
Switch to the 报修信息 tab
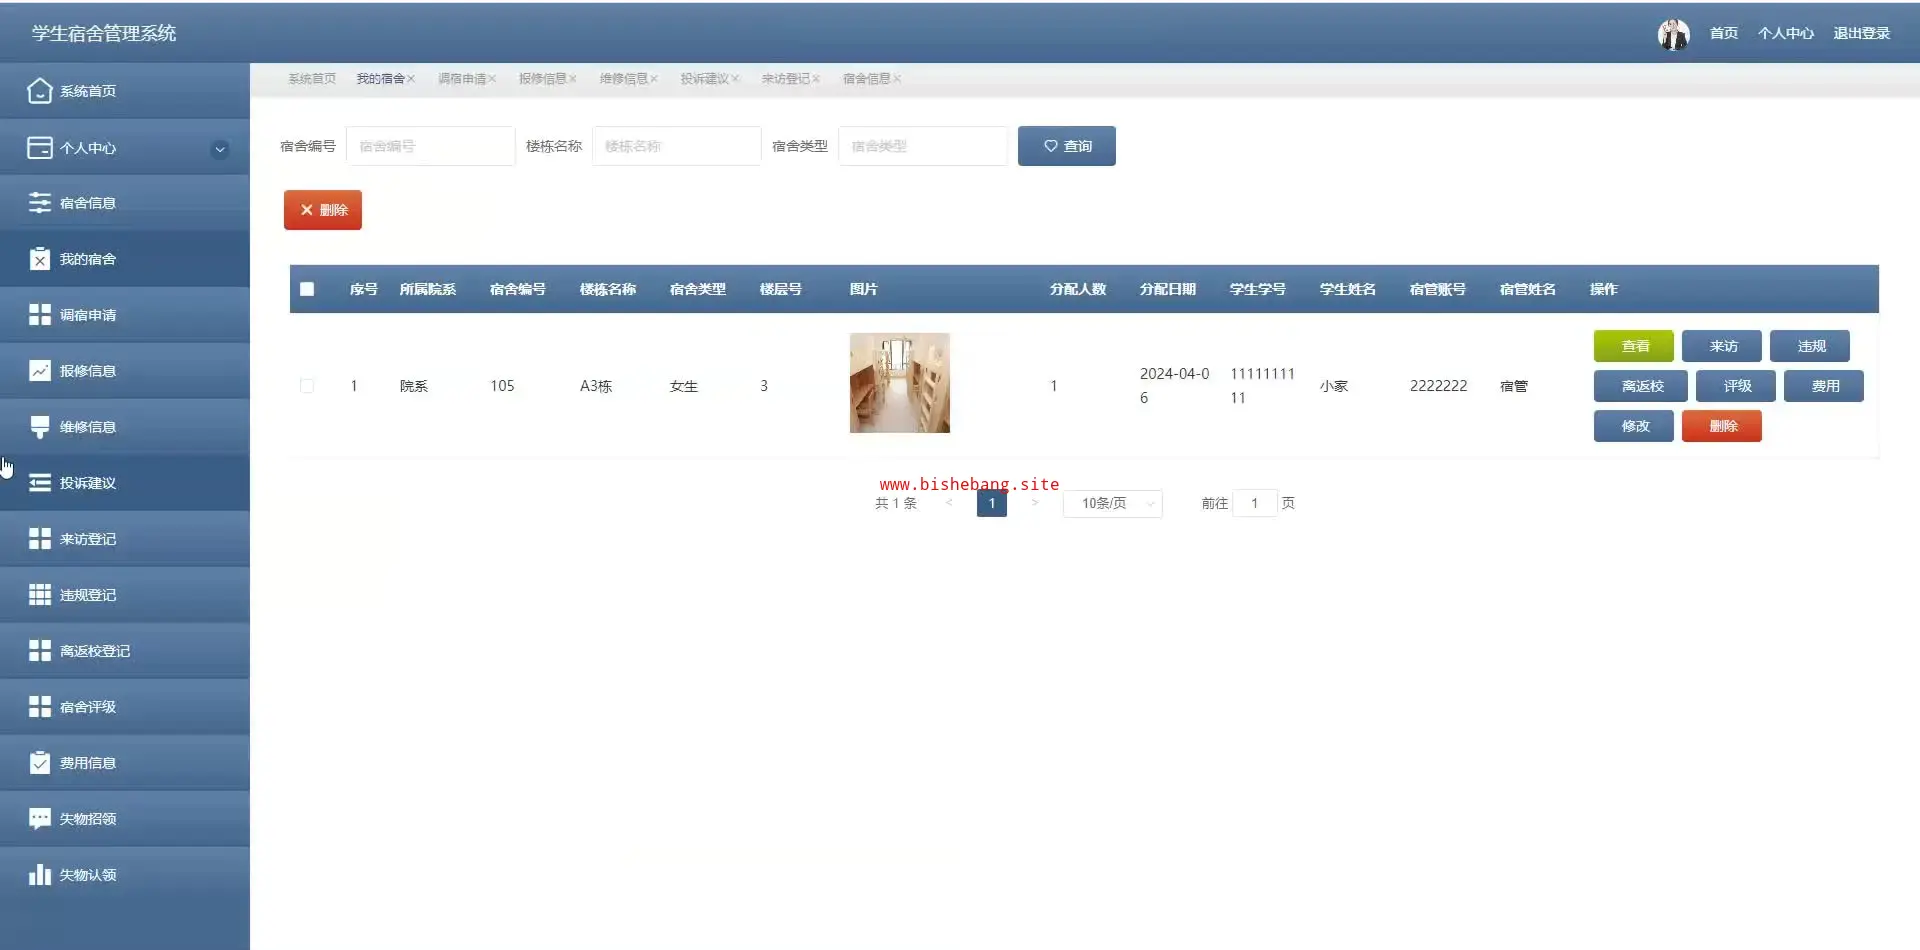[x=542, y=79]
